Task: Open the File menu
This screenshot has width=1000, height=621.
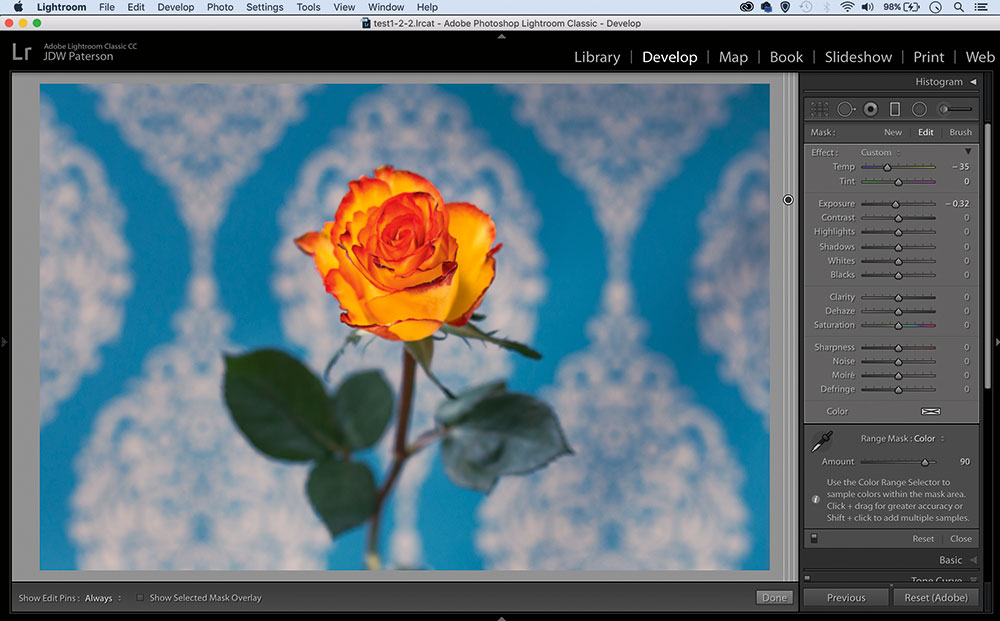Action: [x=107, y=7]
